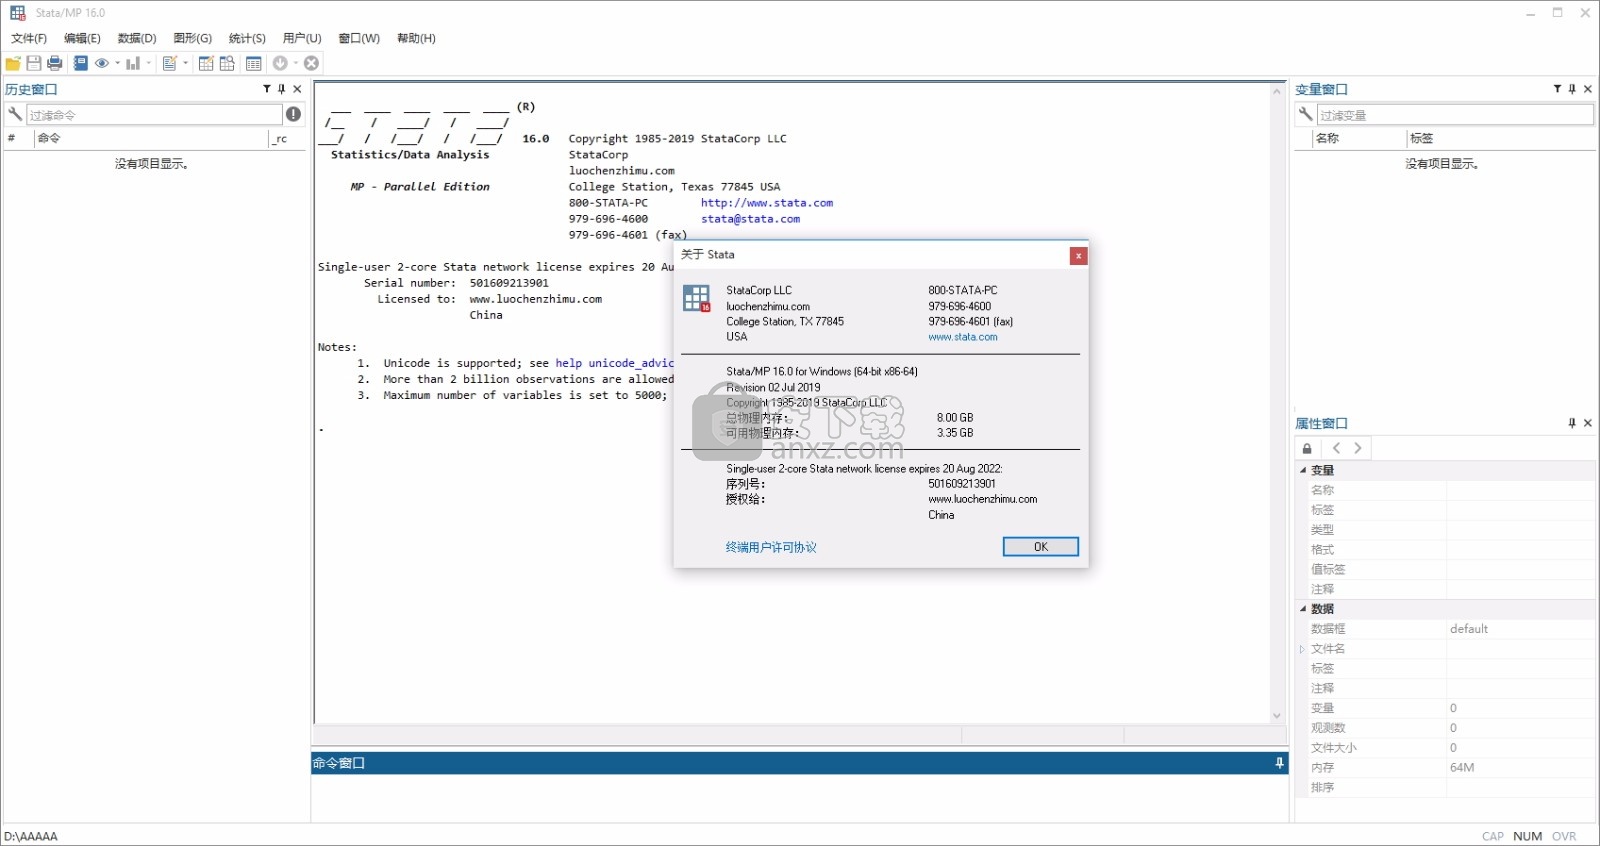Open the Data Editor (edit) icon
1600x846 pixels.
click(206, 63)
